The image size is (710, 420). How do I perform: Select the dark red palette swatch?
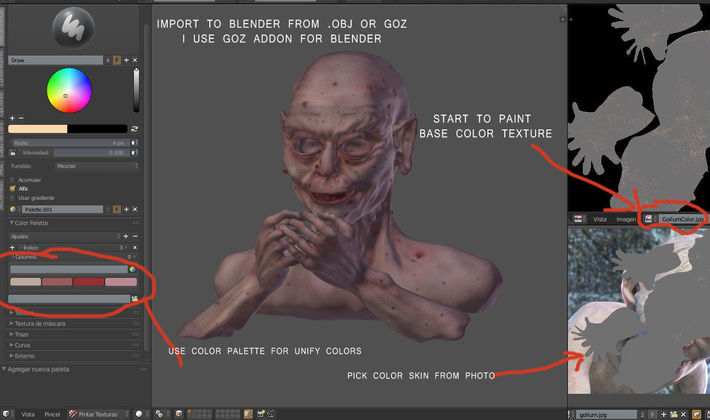pos(89,282)
